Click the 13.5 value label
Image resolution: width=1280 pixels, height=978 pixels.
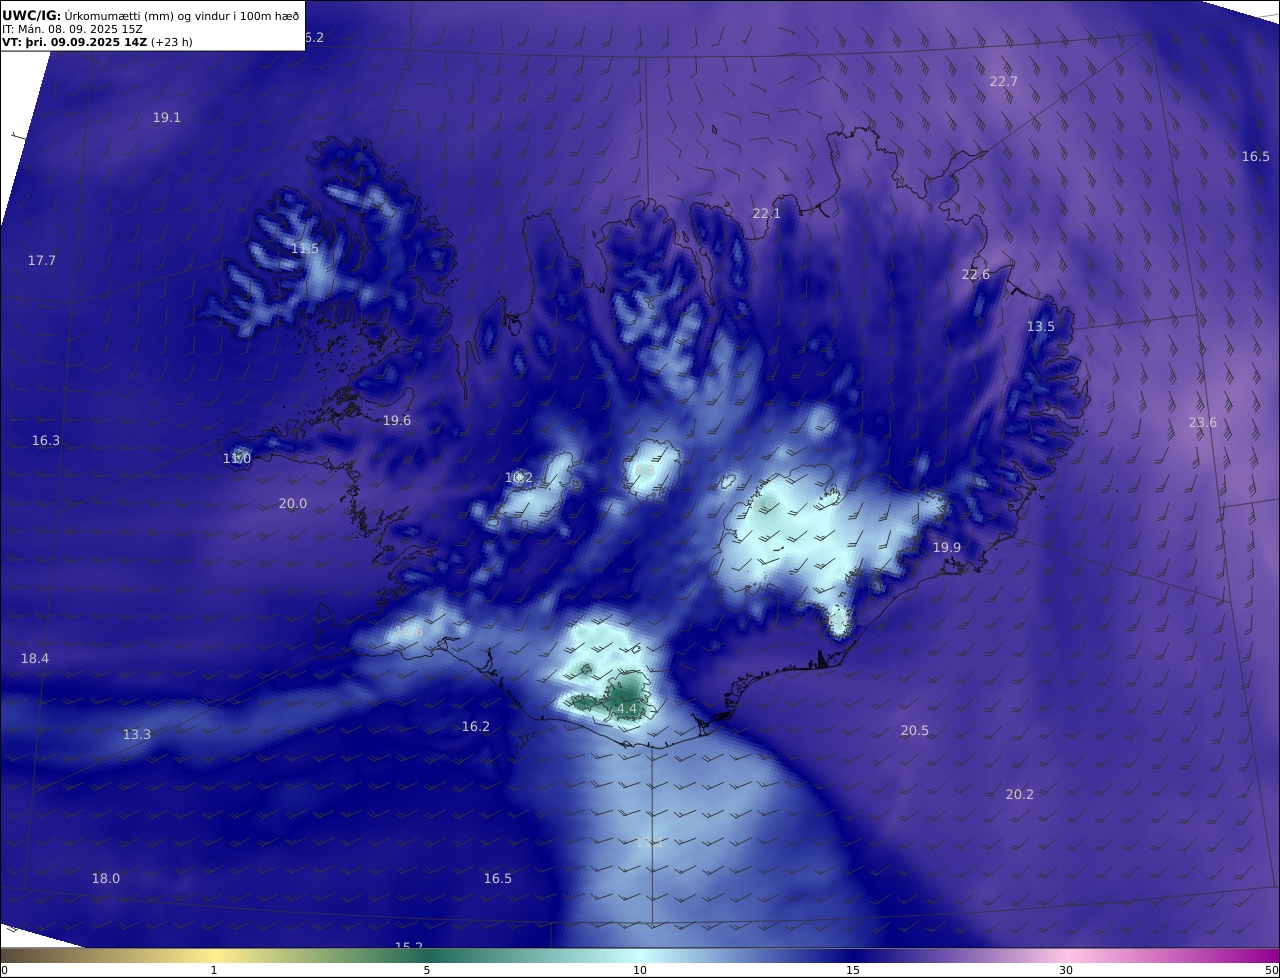(x=1041, y=327)
